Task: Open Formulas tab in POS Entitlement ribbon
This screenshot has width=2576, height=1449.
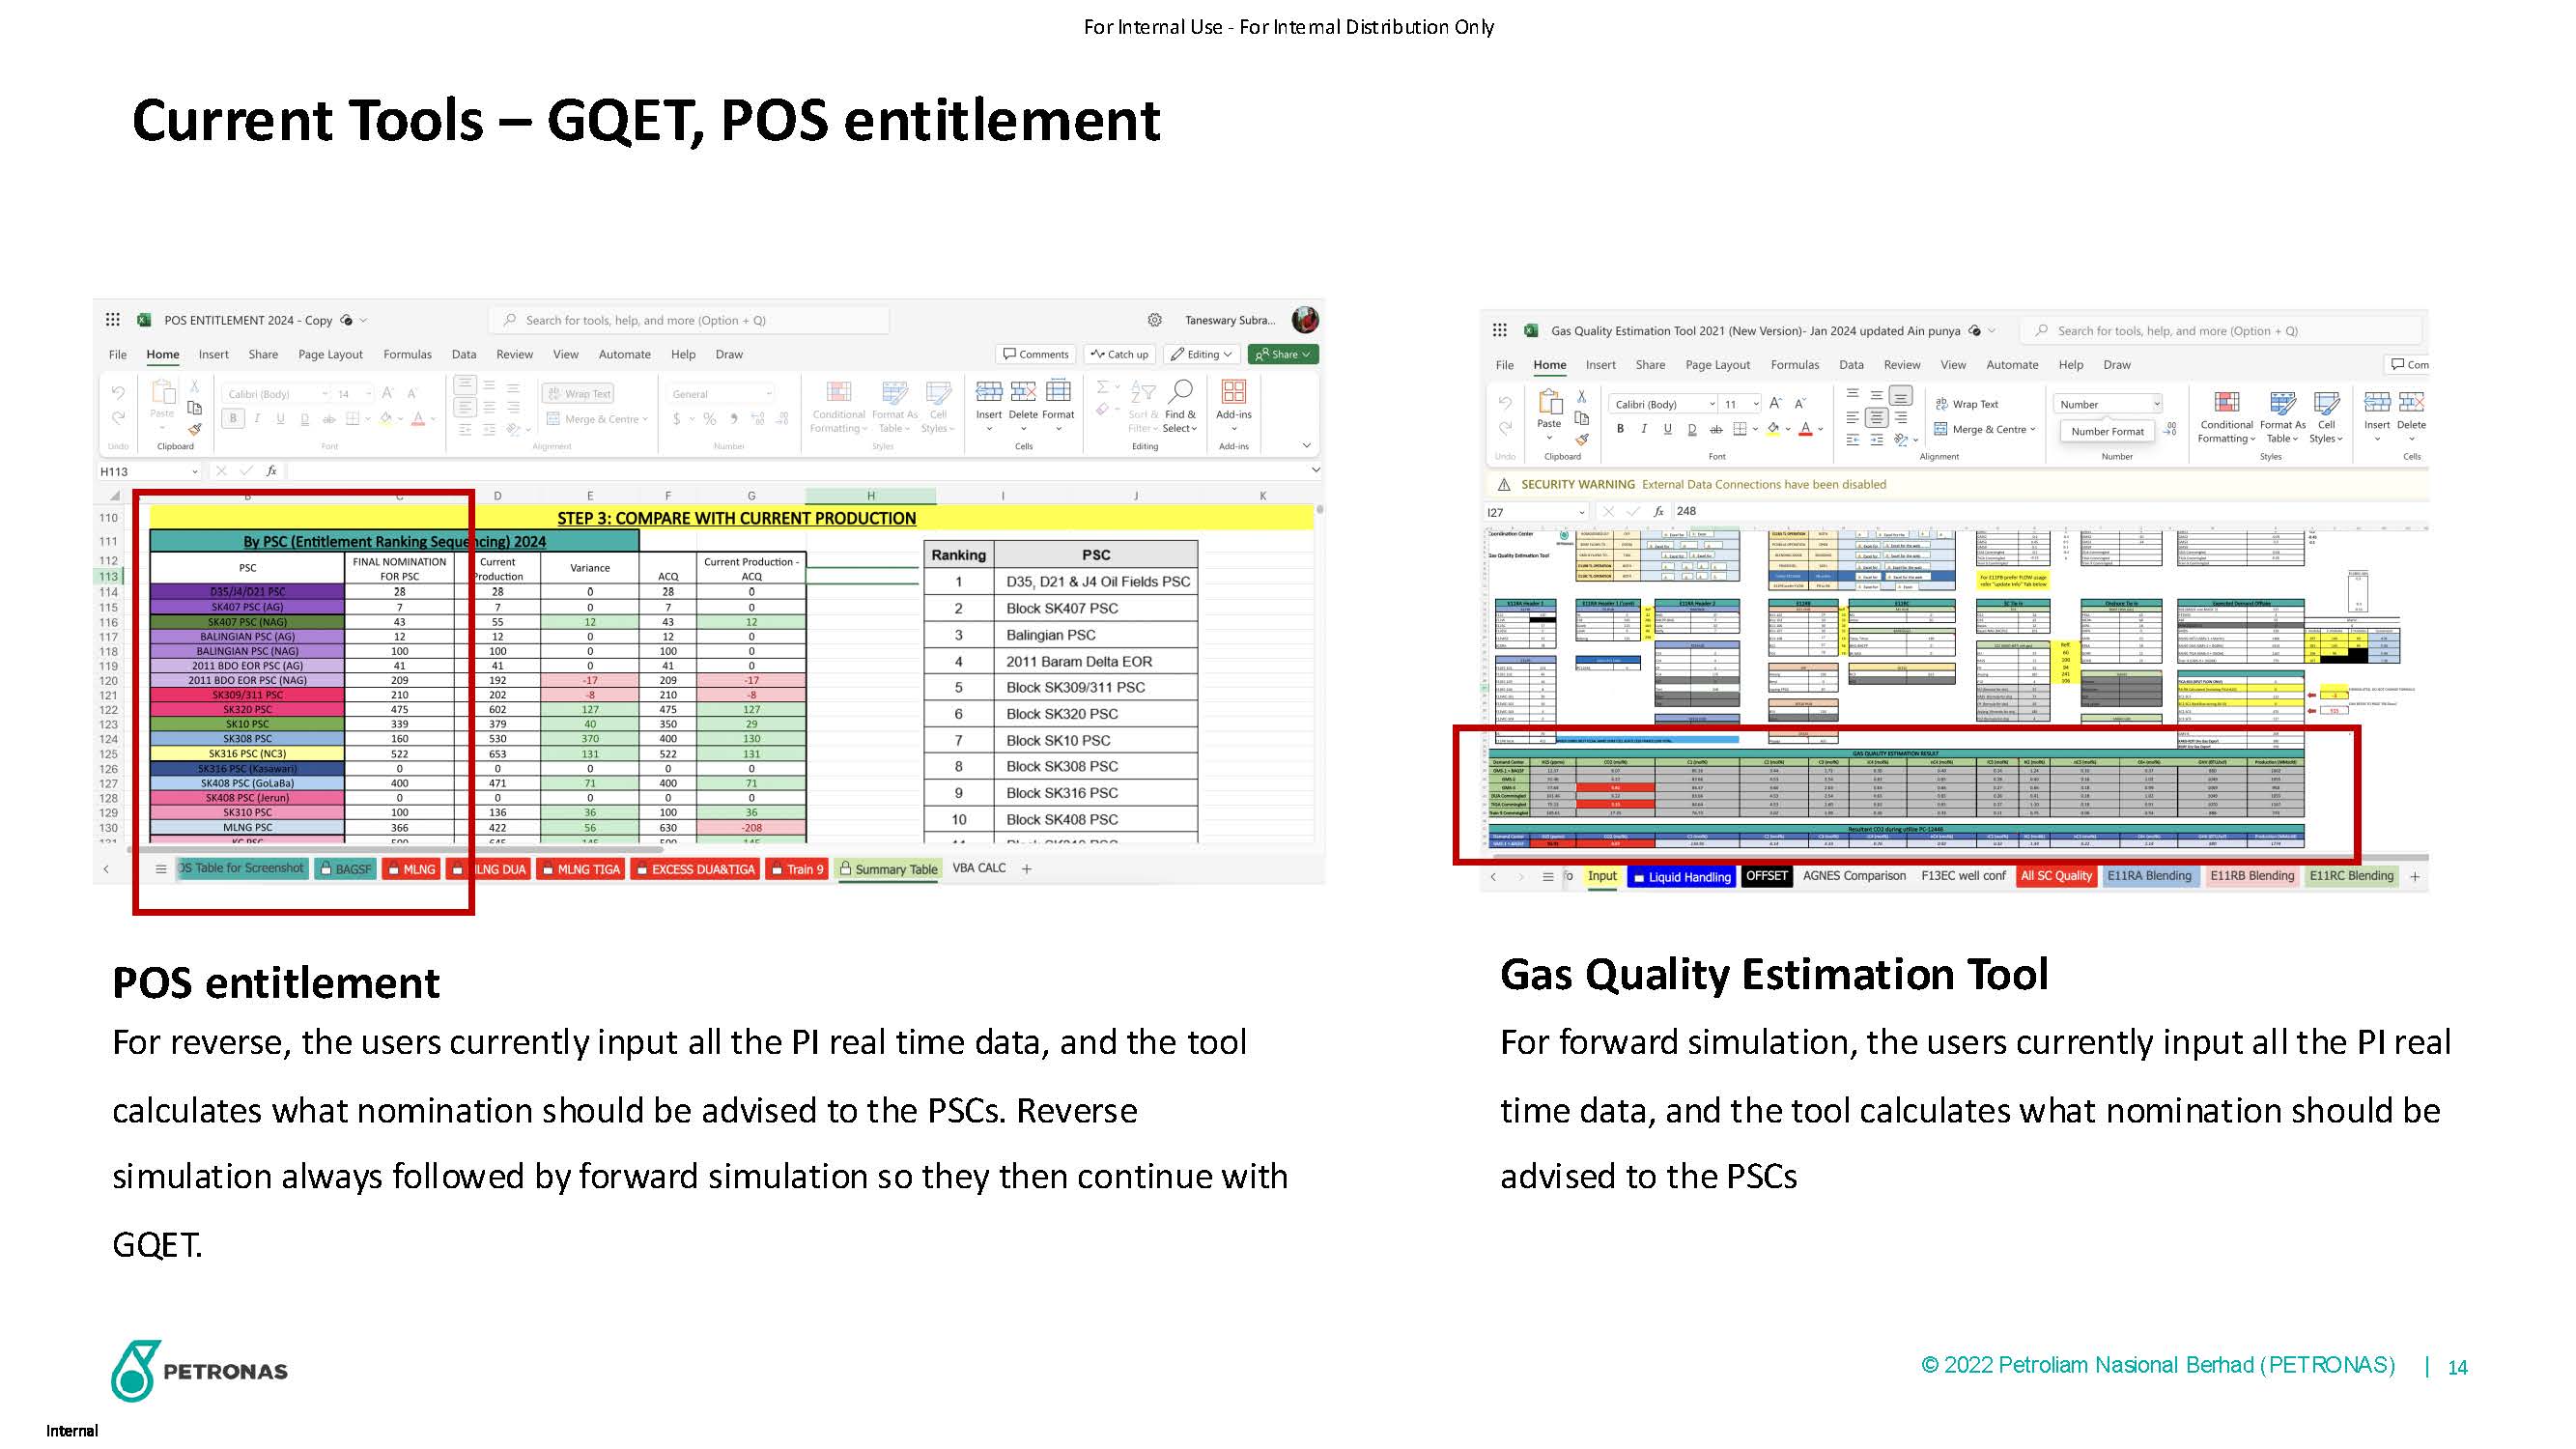Action: point(407,354)
